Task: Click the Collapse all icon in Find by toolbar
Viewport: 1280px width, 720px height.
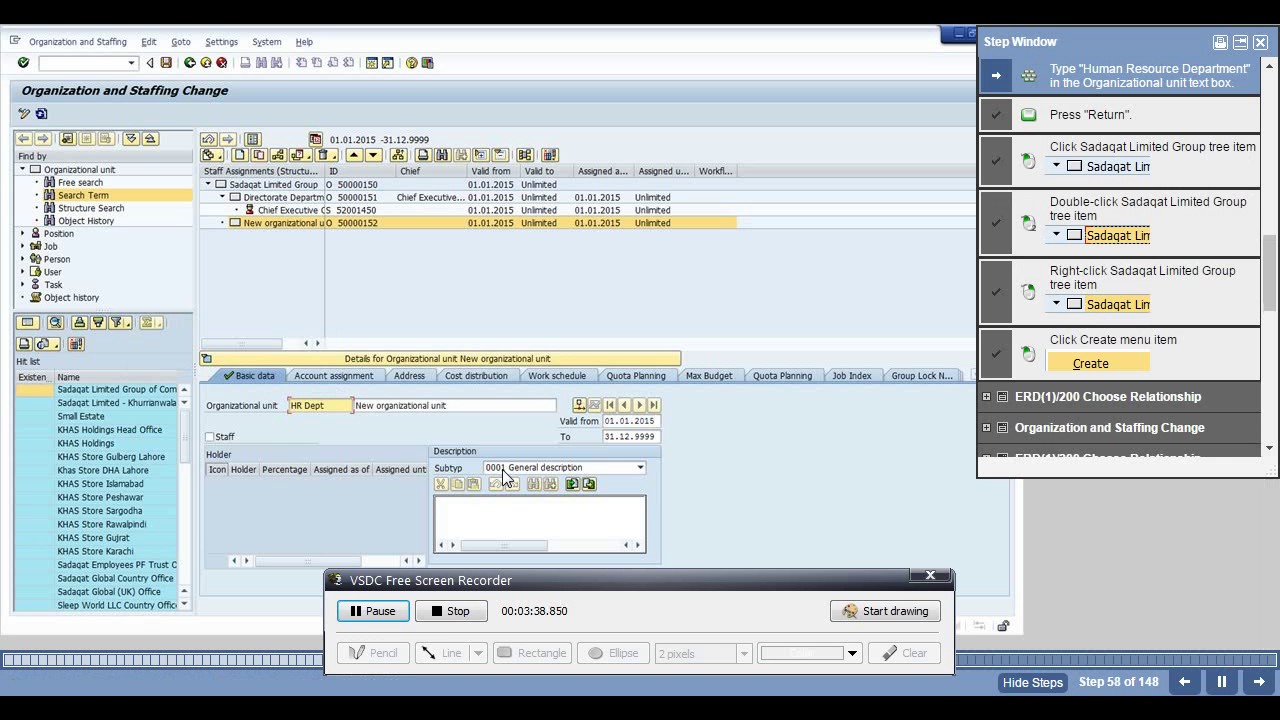Action: (150, 139)
